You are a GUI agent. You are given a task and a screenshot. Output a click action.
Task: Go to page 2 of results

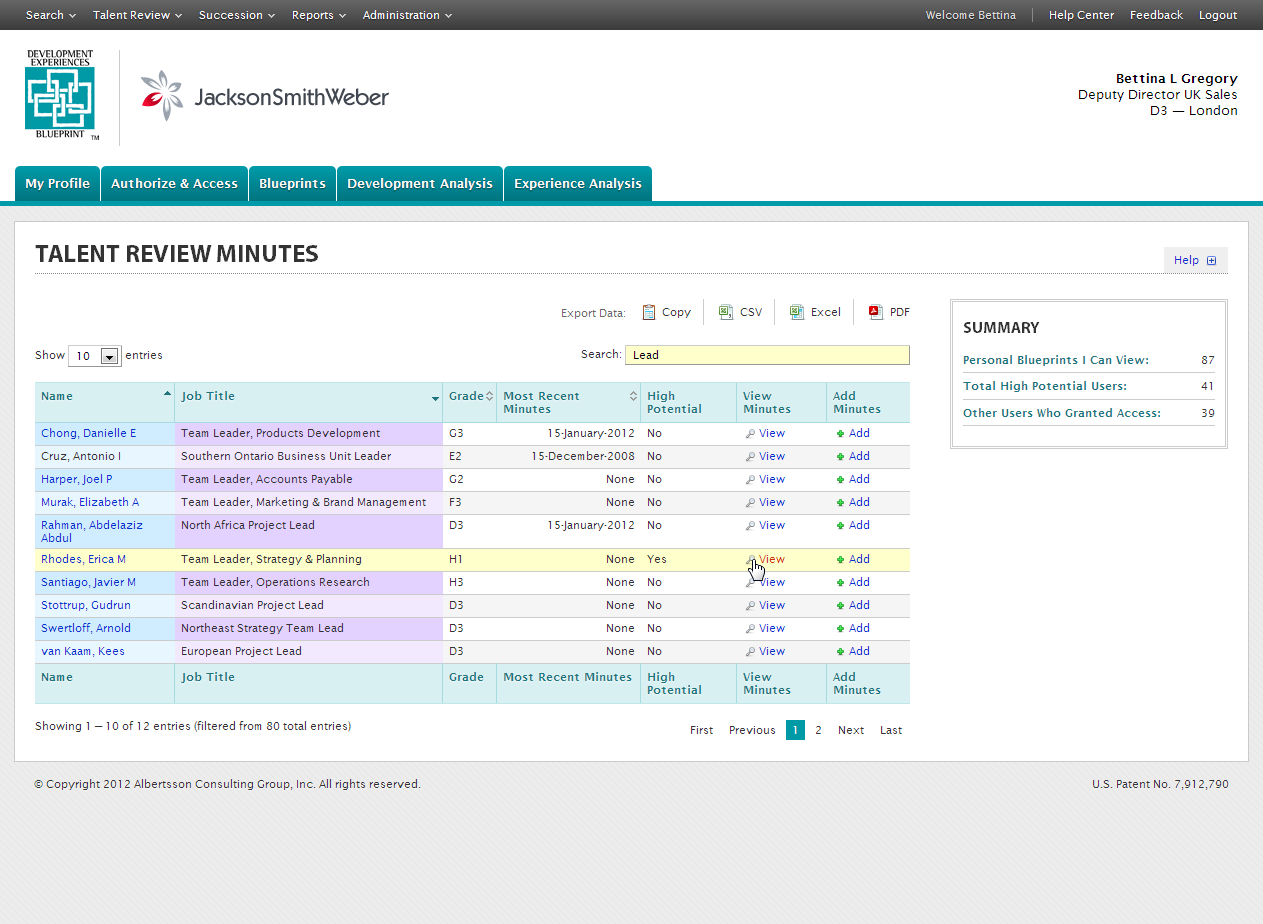818,730
